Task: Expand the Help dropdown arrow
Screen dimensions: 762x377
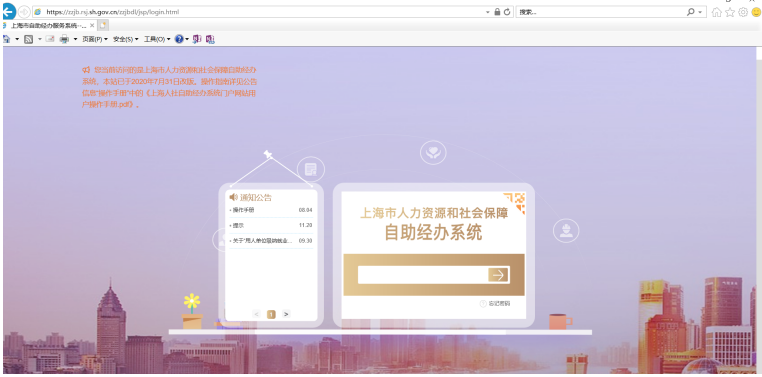Action: [x=187, y=39]
